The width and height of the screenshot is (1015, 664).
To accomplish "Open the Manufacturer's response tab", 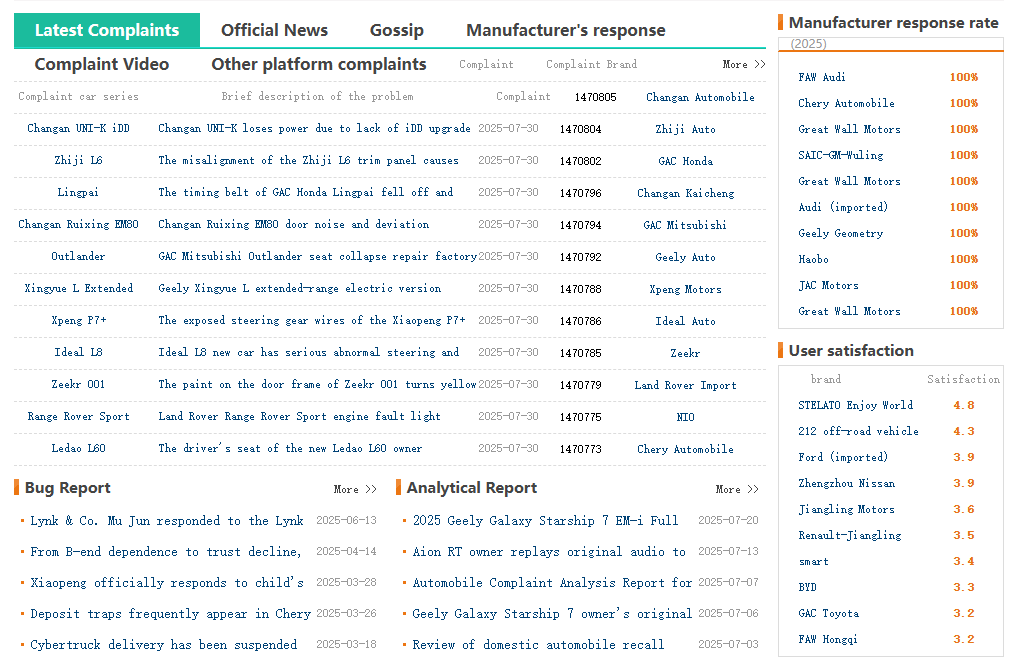I will 566,30.
